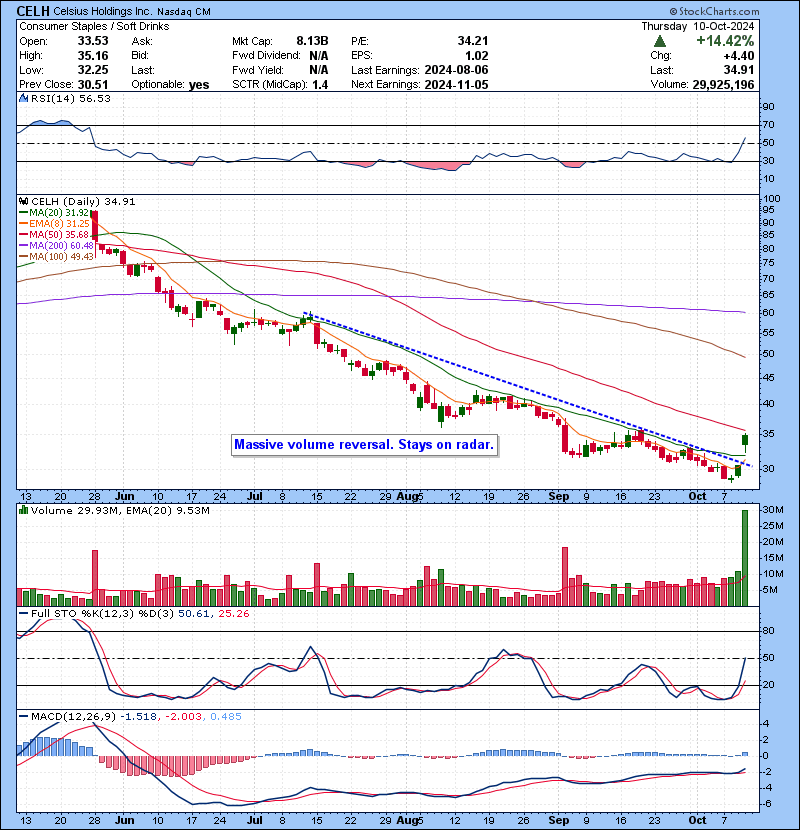This screenshot has width=800, height=830.
Task: Click the +14.42% percent change
Action: point(725,41)
